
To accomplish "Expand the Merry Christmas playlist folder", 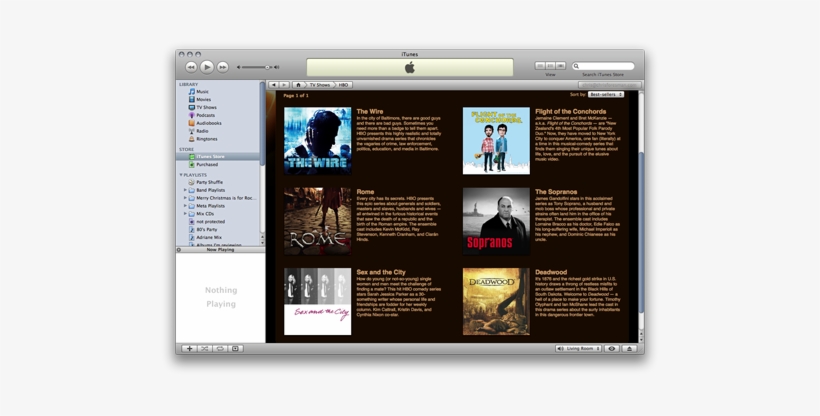I will 185,198.
